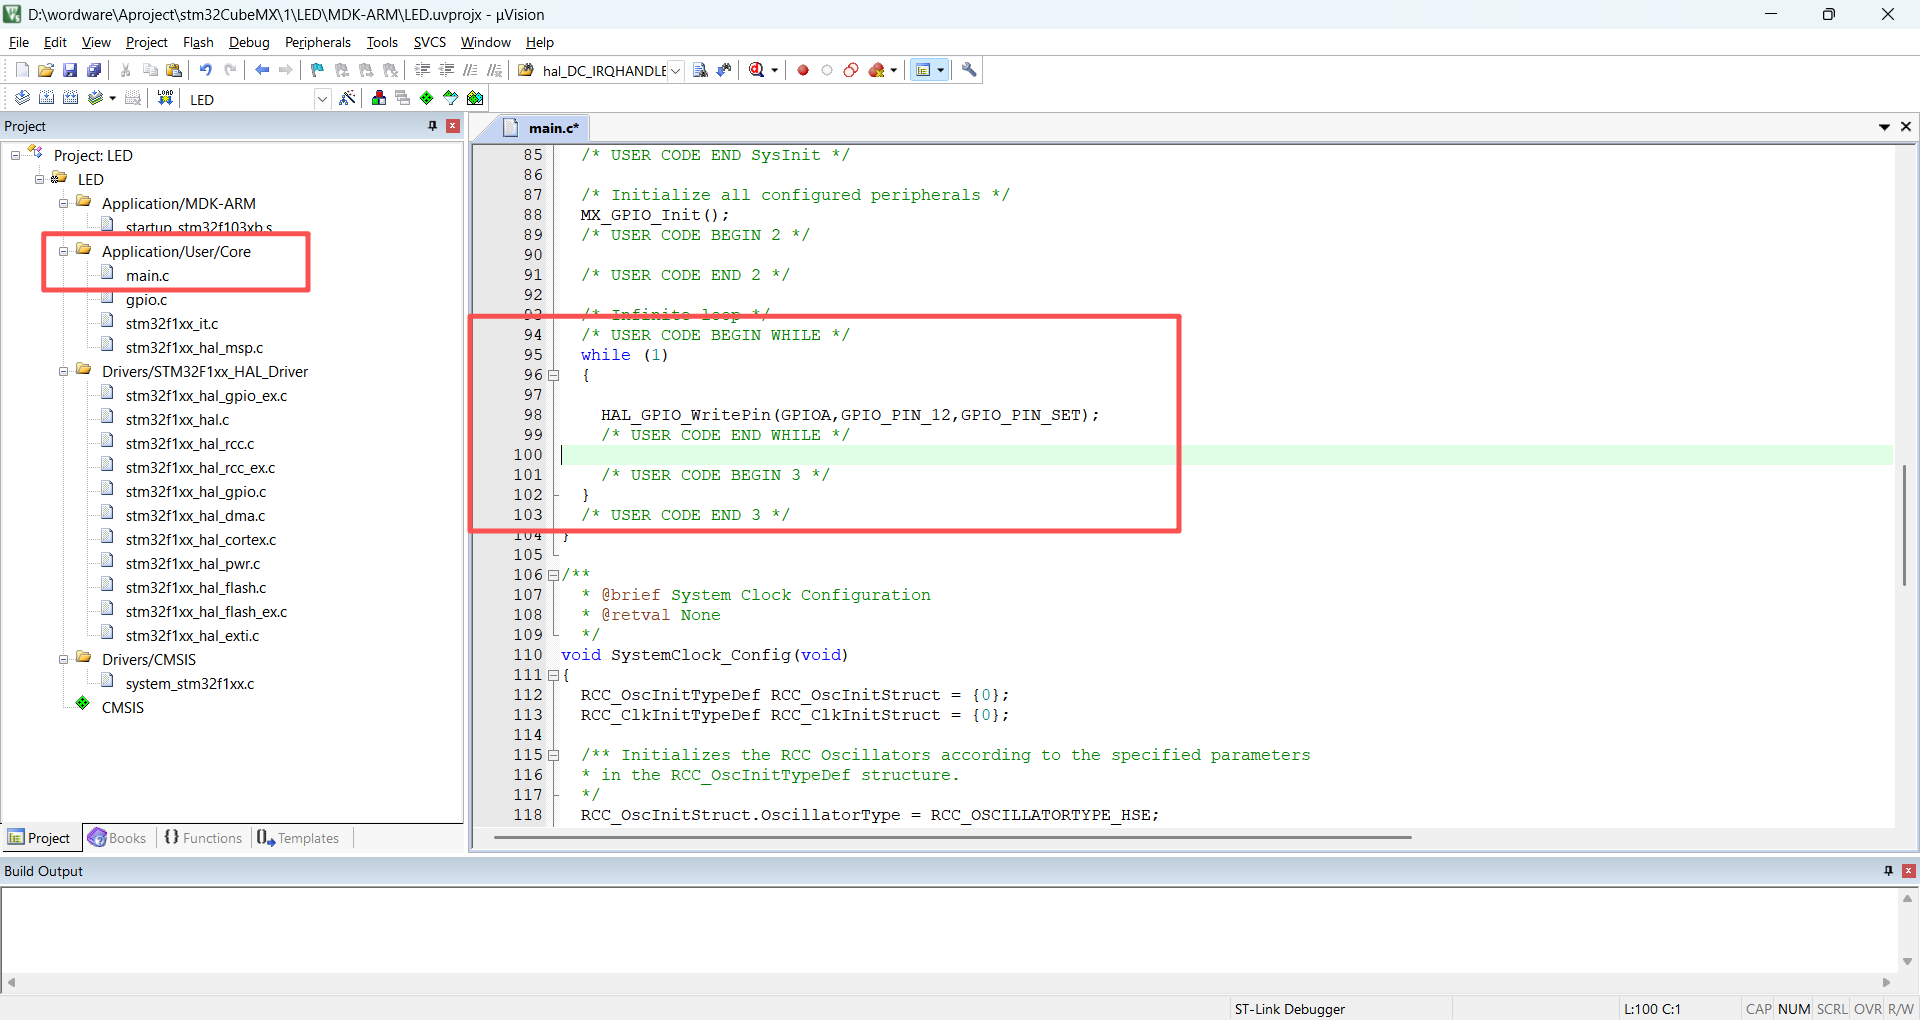
Task: Collapse the while loop fold marker at line 96
Action: click(553, 375)
